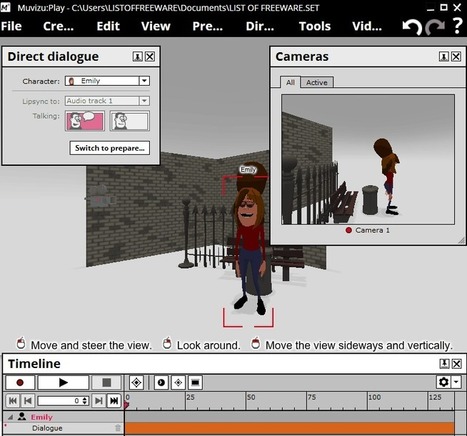Open the timeline settings gear dropdown
The height and width of the screenshot is (436, 467).
448,382
